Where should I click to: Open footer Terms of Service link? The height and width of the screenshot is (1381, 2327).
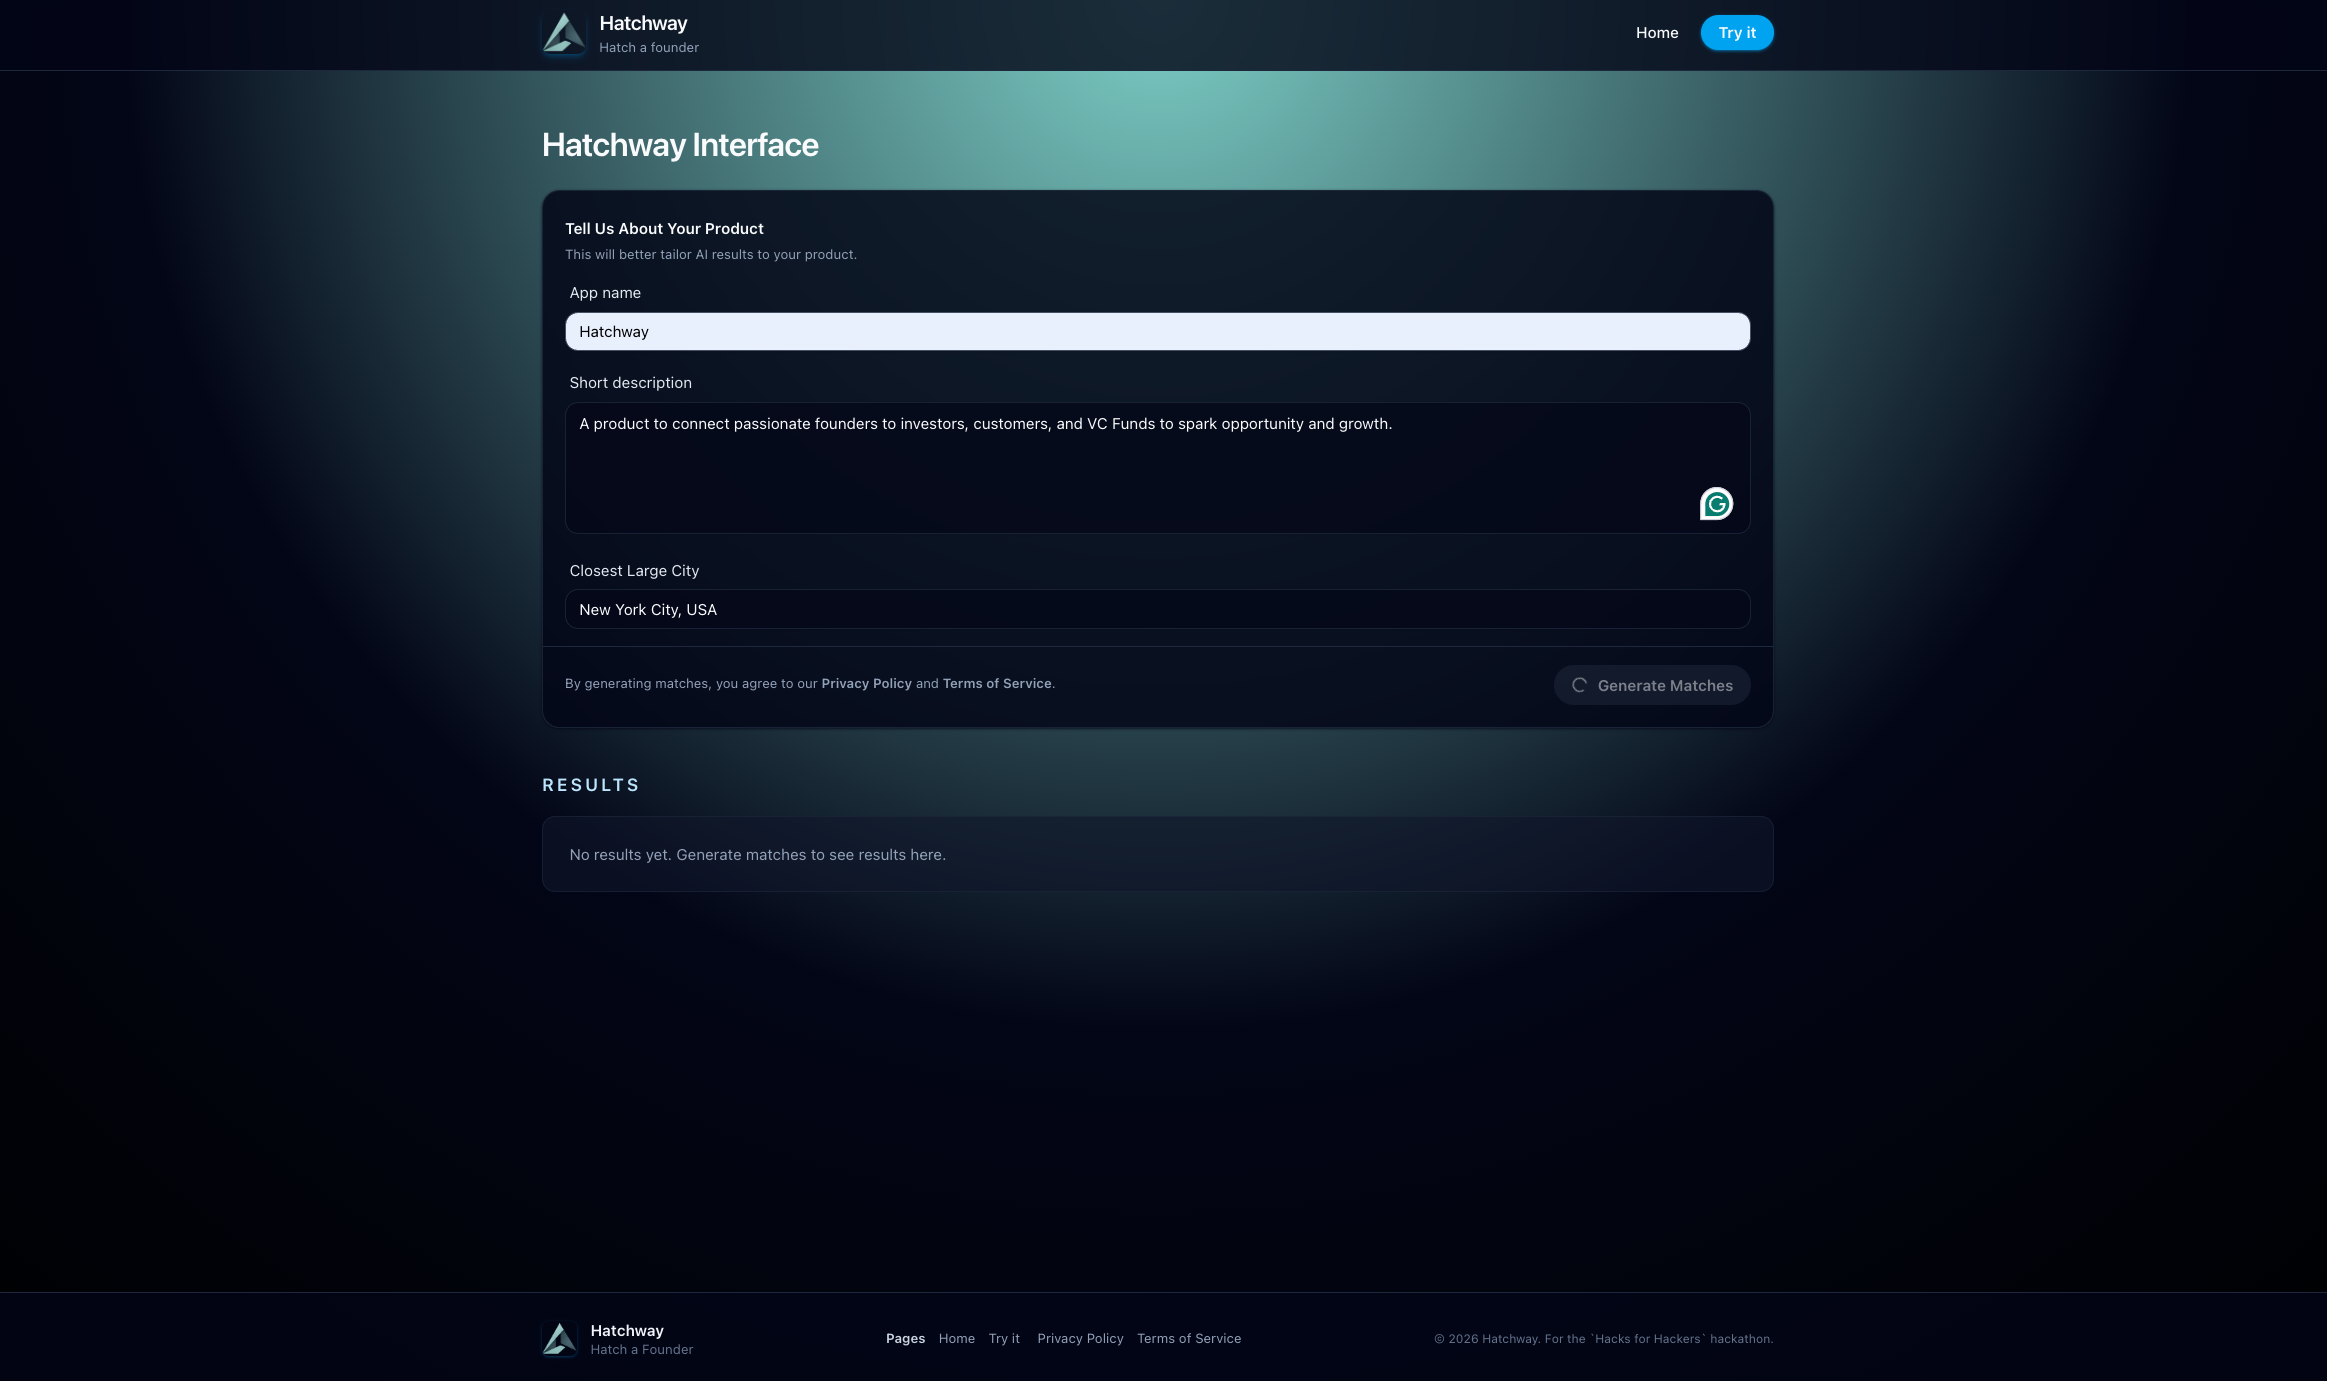click(x=1188, y=1339)
